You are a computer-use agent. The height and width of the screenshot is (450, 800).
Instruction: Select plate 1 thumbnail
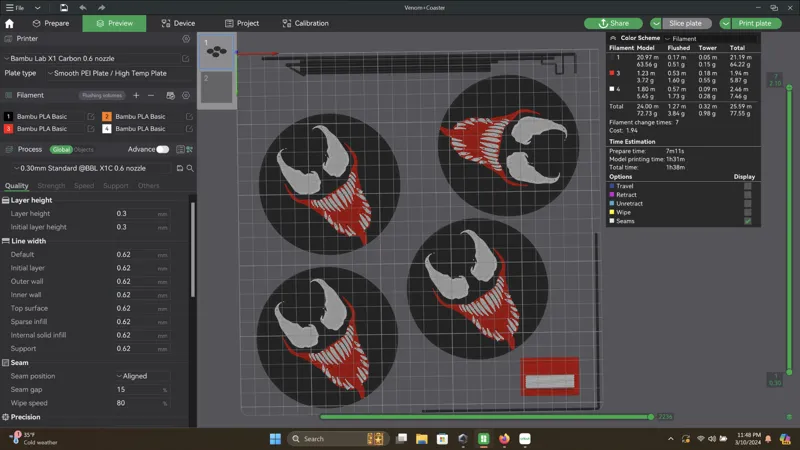pos(217,52)
